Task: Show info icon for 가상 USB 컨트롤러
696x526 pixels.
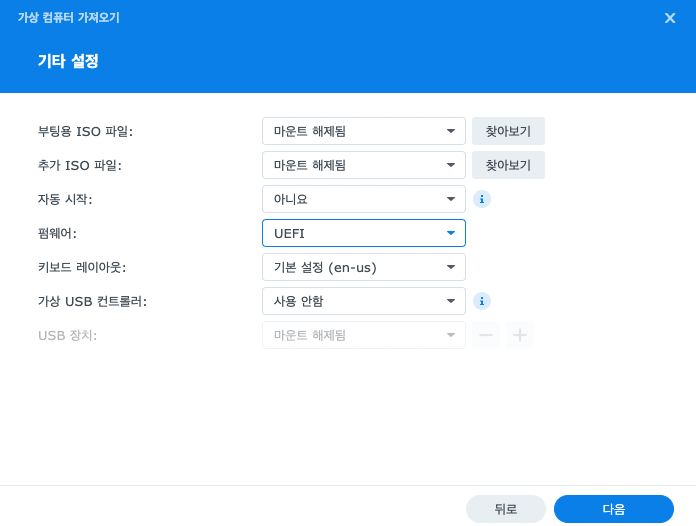Action: 482,301
